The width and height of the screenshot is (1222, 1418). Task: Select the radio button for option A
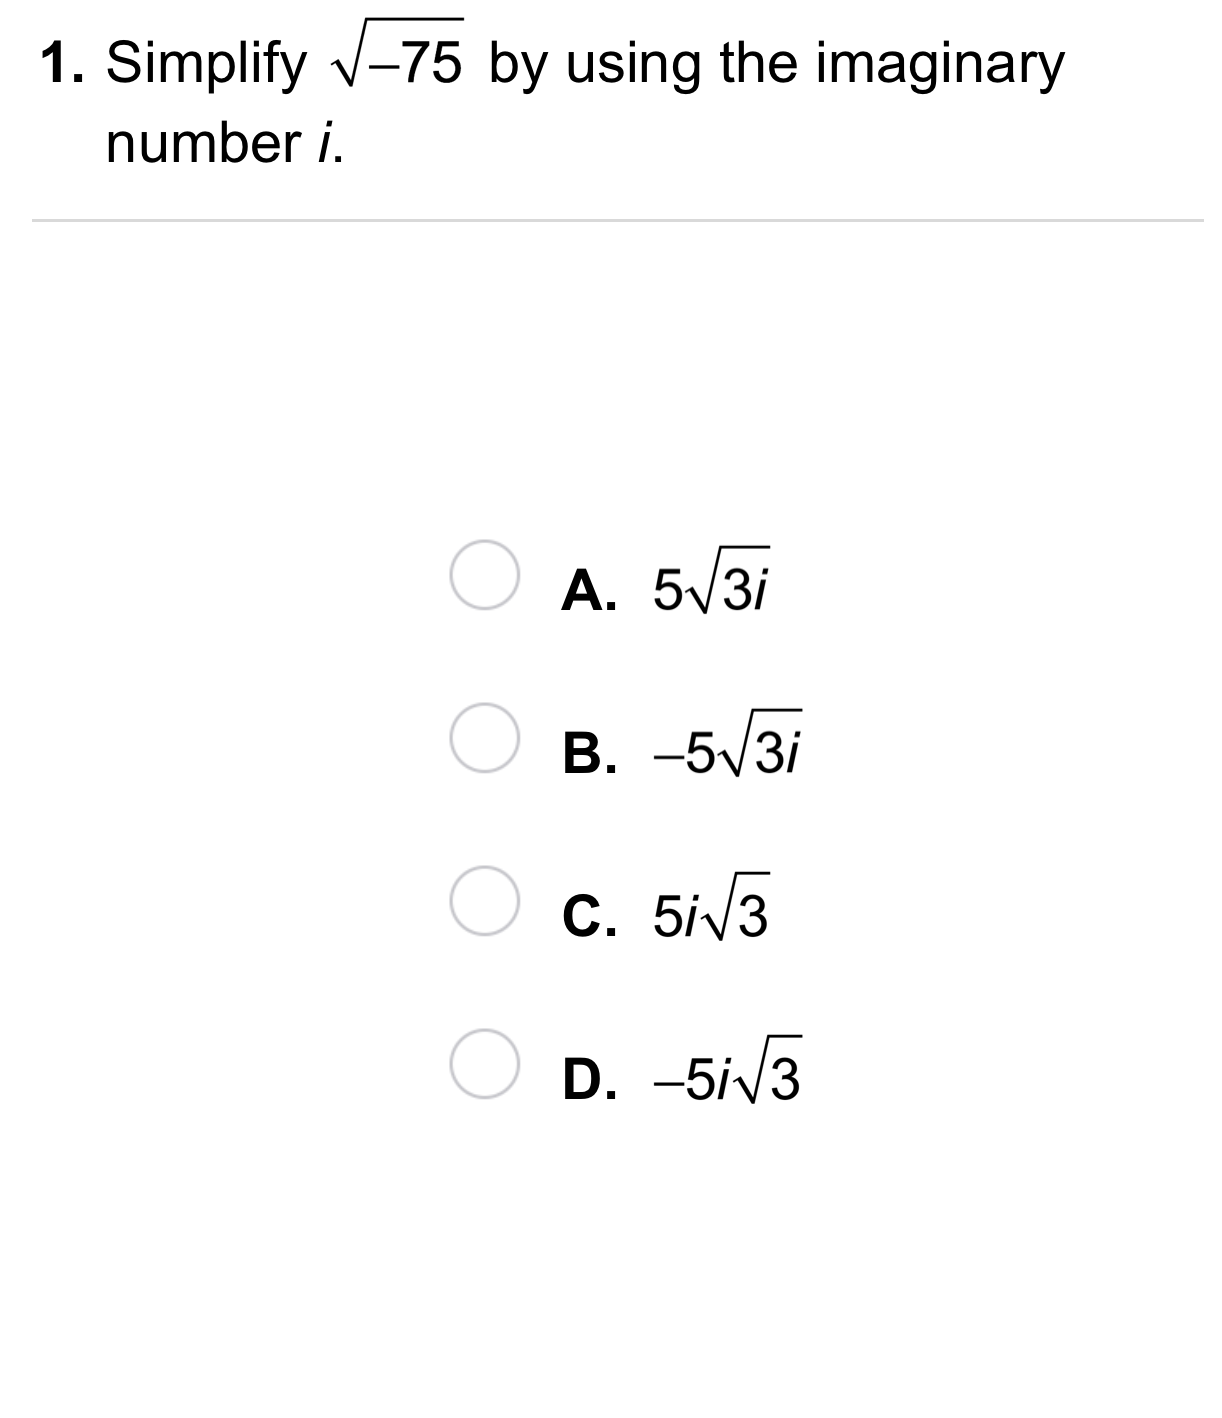pyautogui.click(x=484, y=575)
